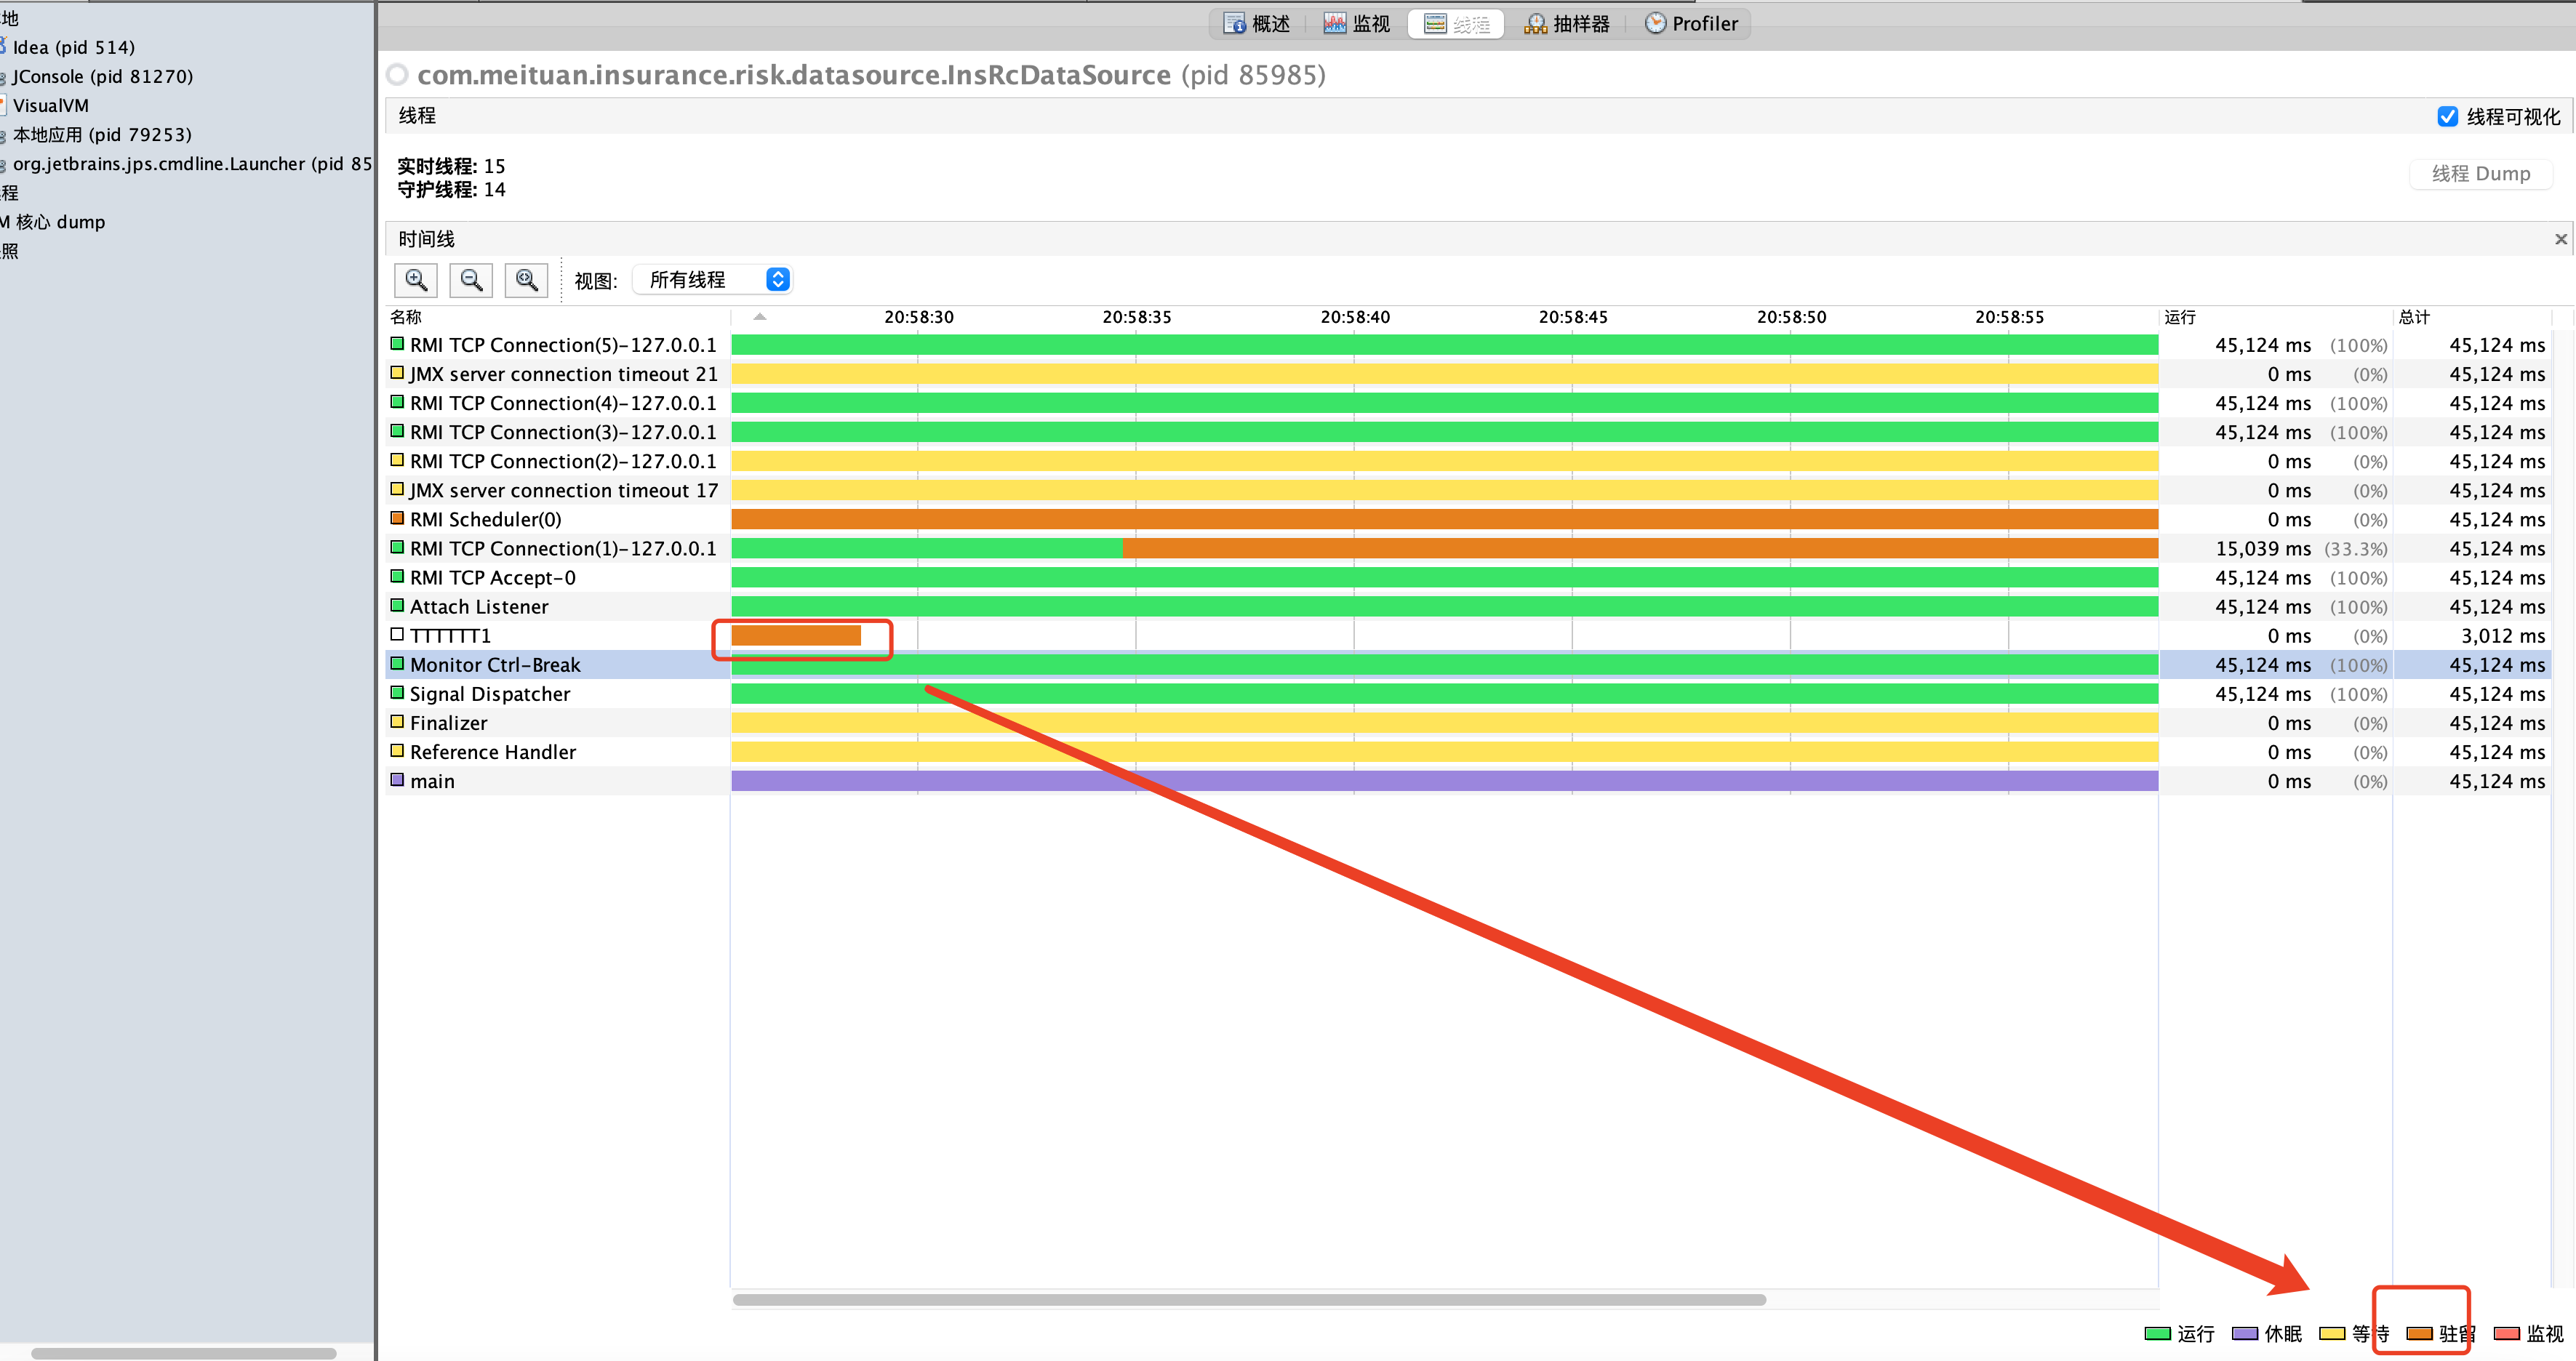Viewport: 2576px width, 1361px height.
Task: Click the zoom in magnifier button
Action: (416, 280)
